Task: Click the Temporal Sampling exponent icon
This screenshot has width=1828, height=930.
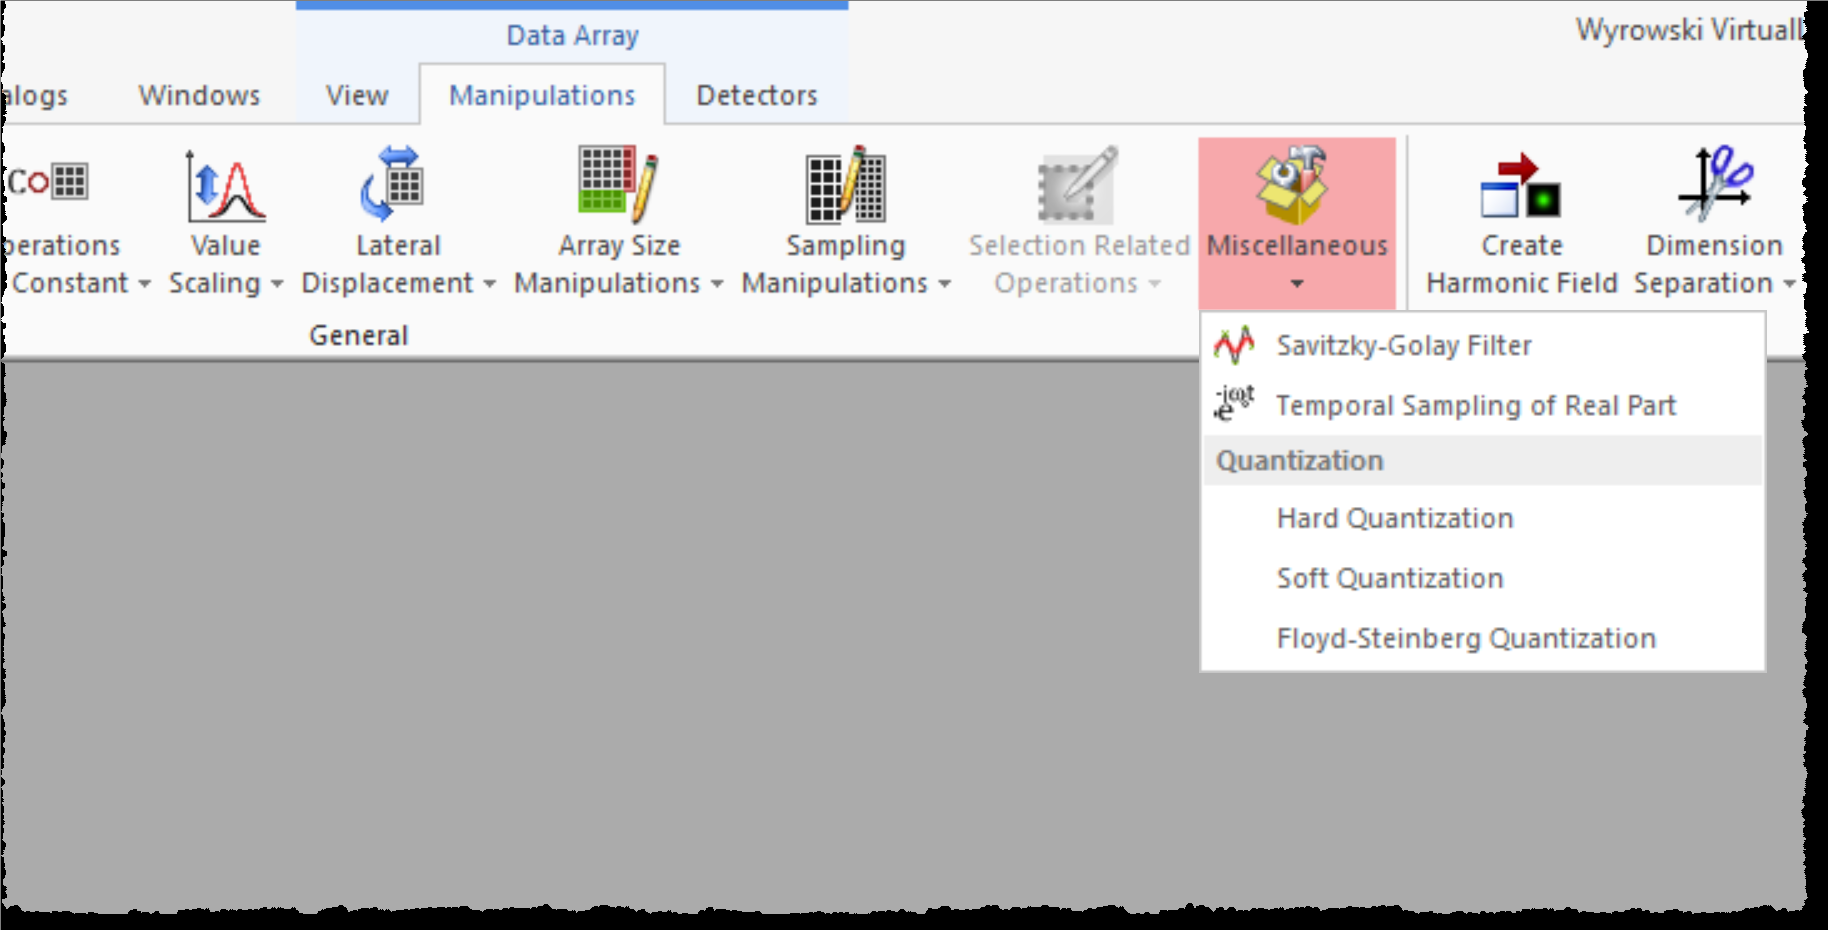Action: coord(1234,404)
